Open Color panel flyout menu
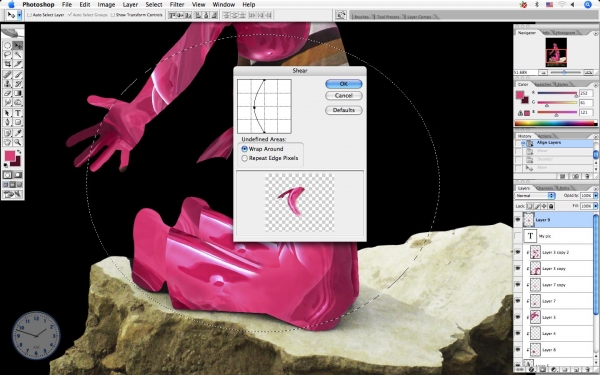The width and height of the screenshot is (600, 375). pos(596,85)
